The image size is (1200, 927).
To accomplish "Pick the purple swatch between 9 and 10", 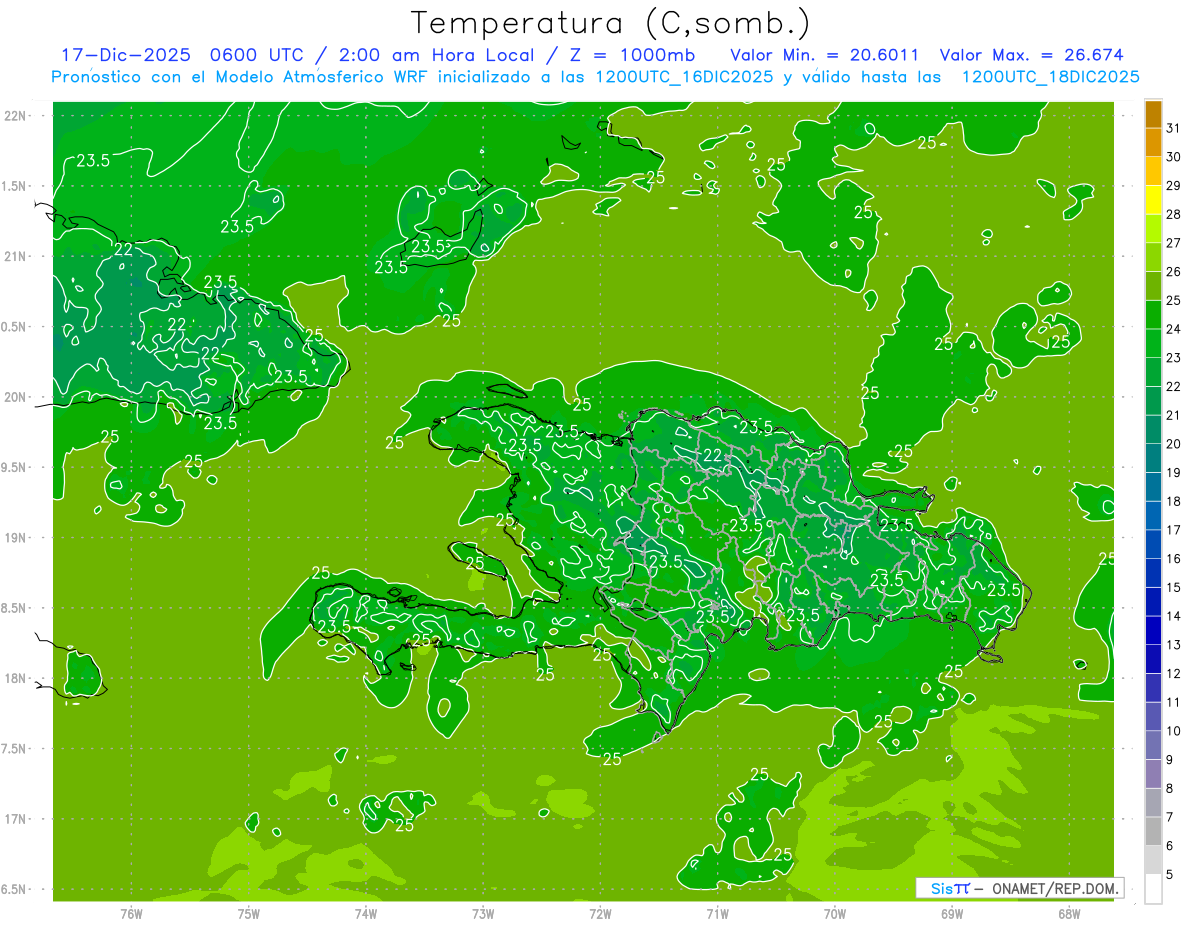I will click(1153, 746).
